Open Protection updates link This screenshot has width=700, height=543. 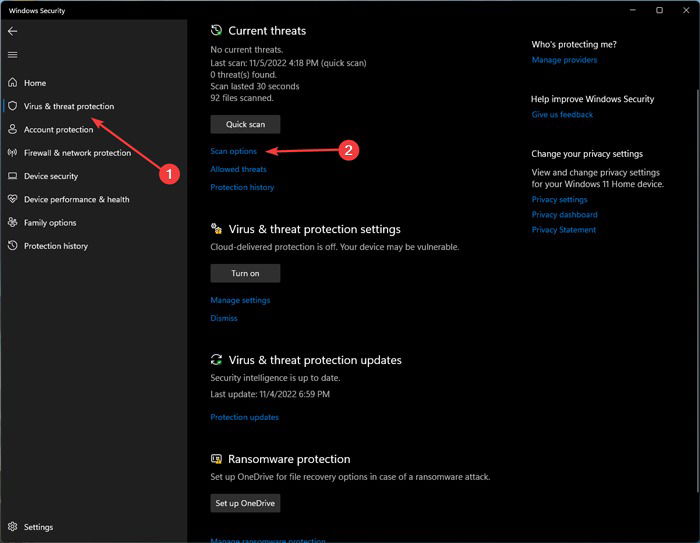(245, 417)
